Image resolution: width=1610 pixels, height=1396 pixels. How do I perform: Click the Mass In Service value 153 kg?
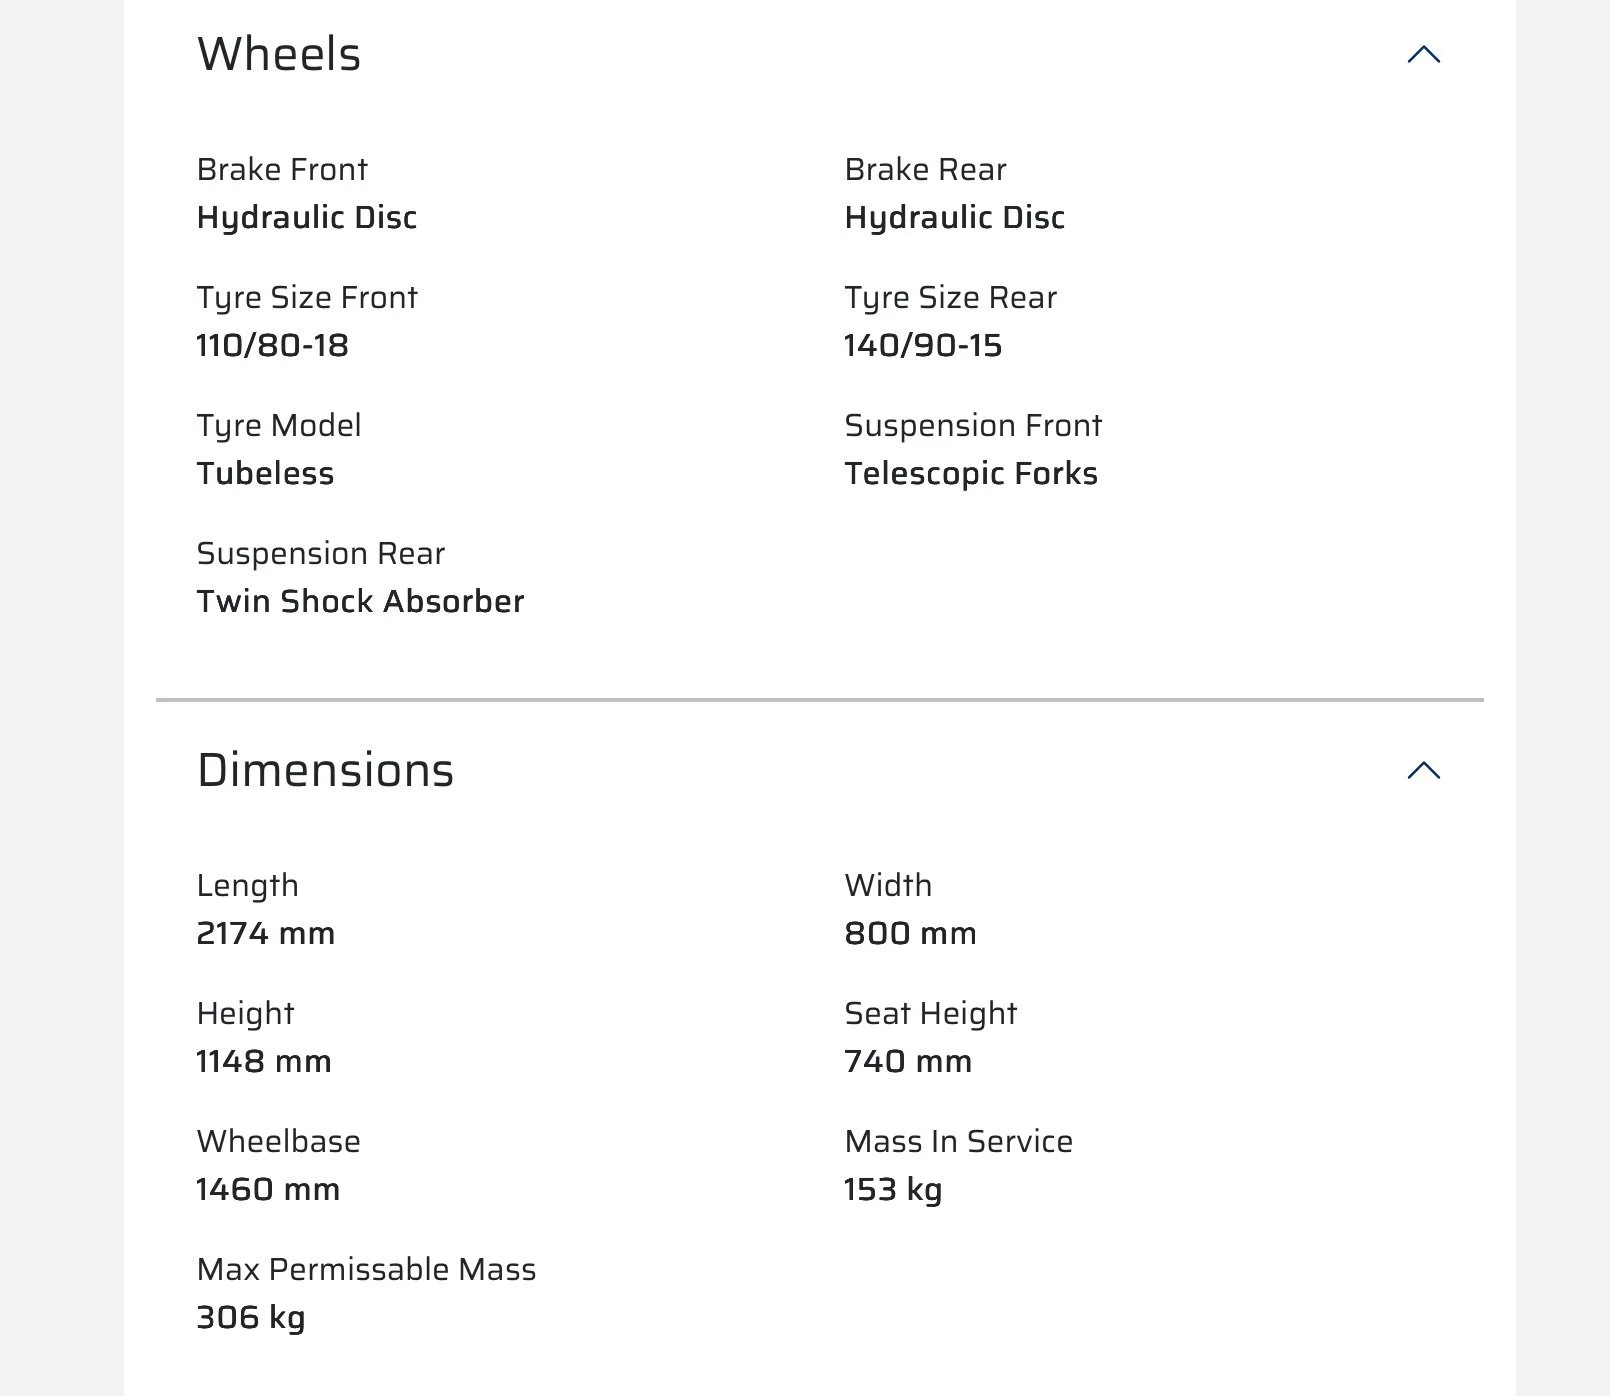pyautogui.click(x=893, y=1190)
